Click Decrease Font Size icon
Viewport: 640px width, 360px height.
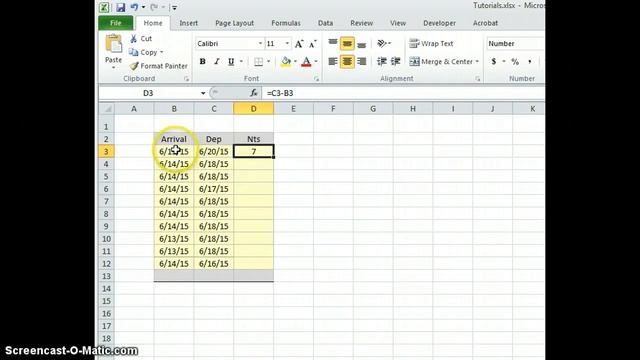click(313, 44)
